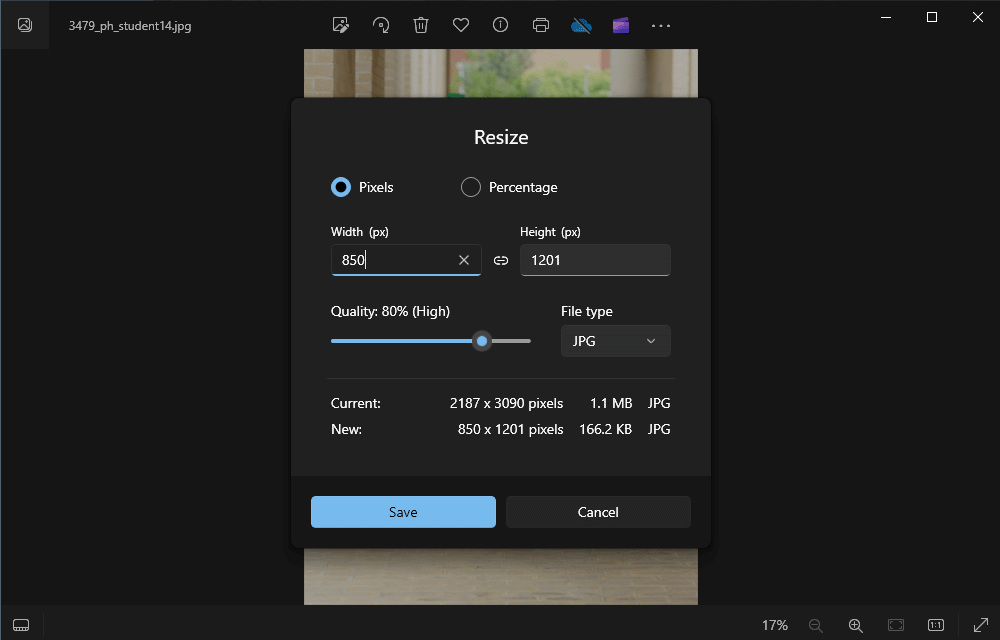Click the Delete trash can icon
The image size is (1000, 640).
point(421,25)
